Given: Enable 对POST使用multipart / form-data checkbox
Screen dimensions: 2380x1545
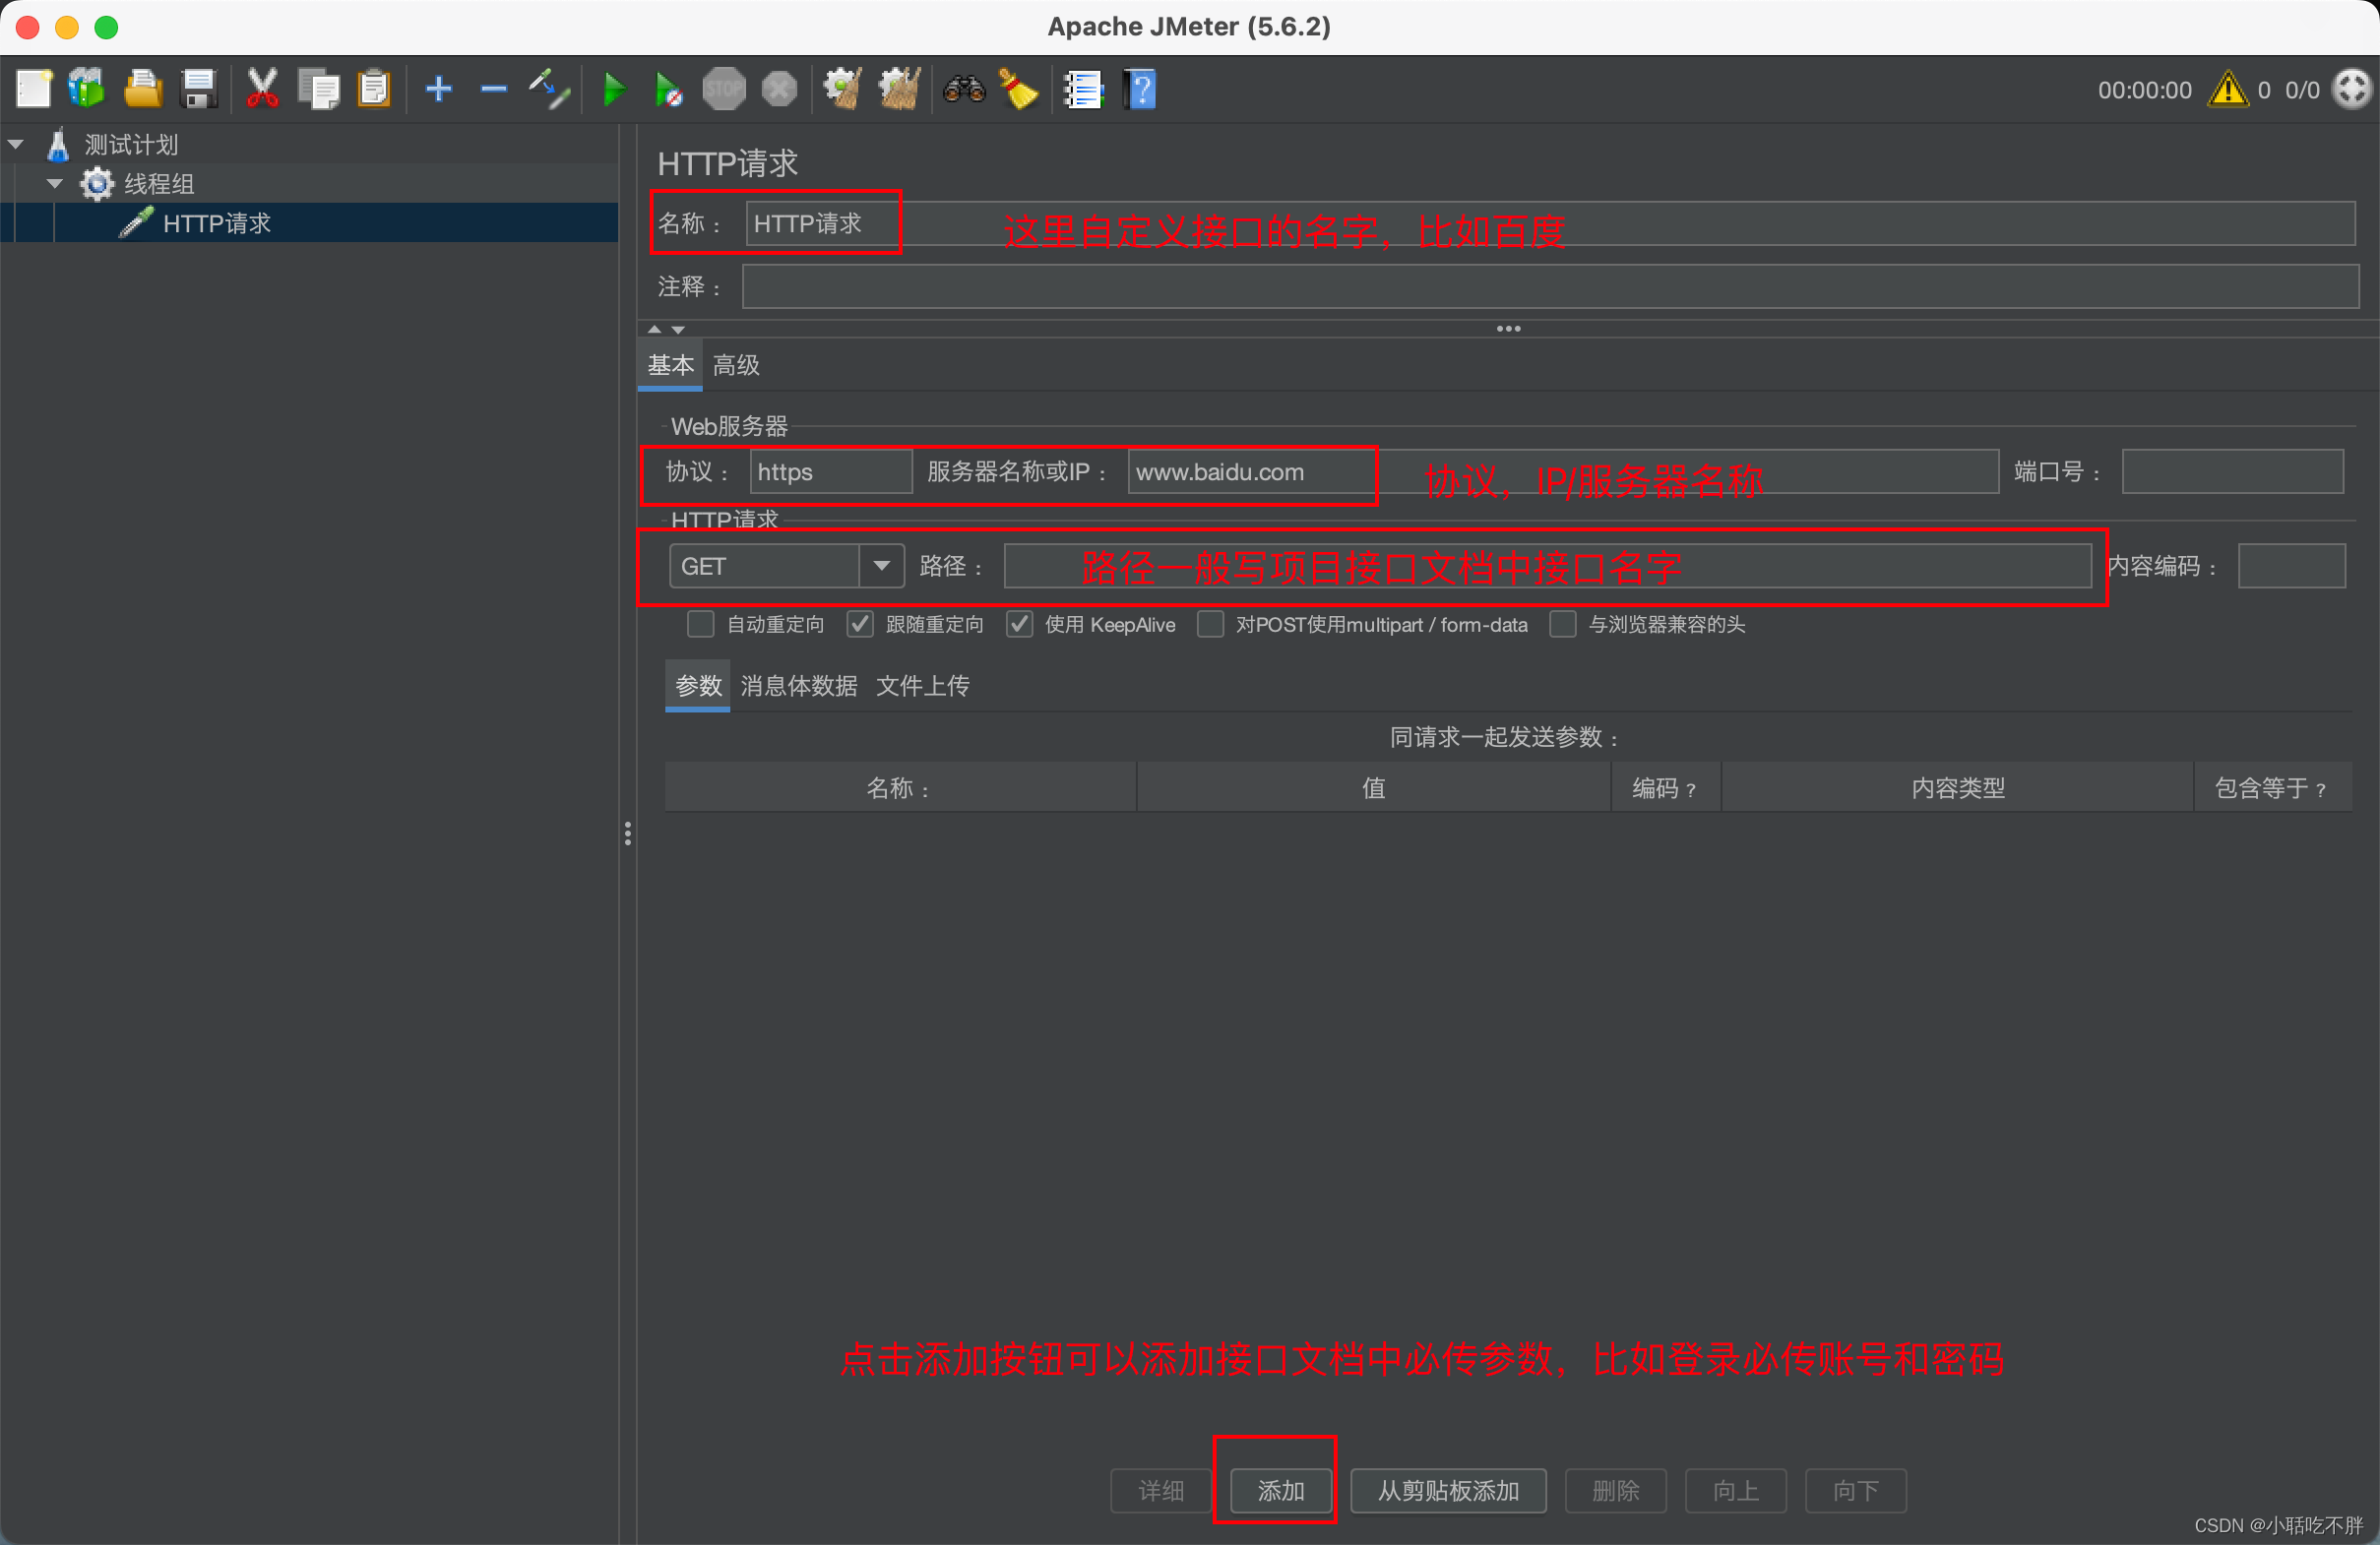Looking at the screenshot, I should click(x=1210, y=625).
